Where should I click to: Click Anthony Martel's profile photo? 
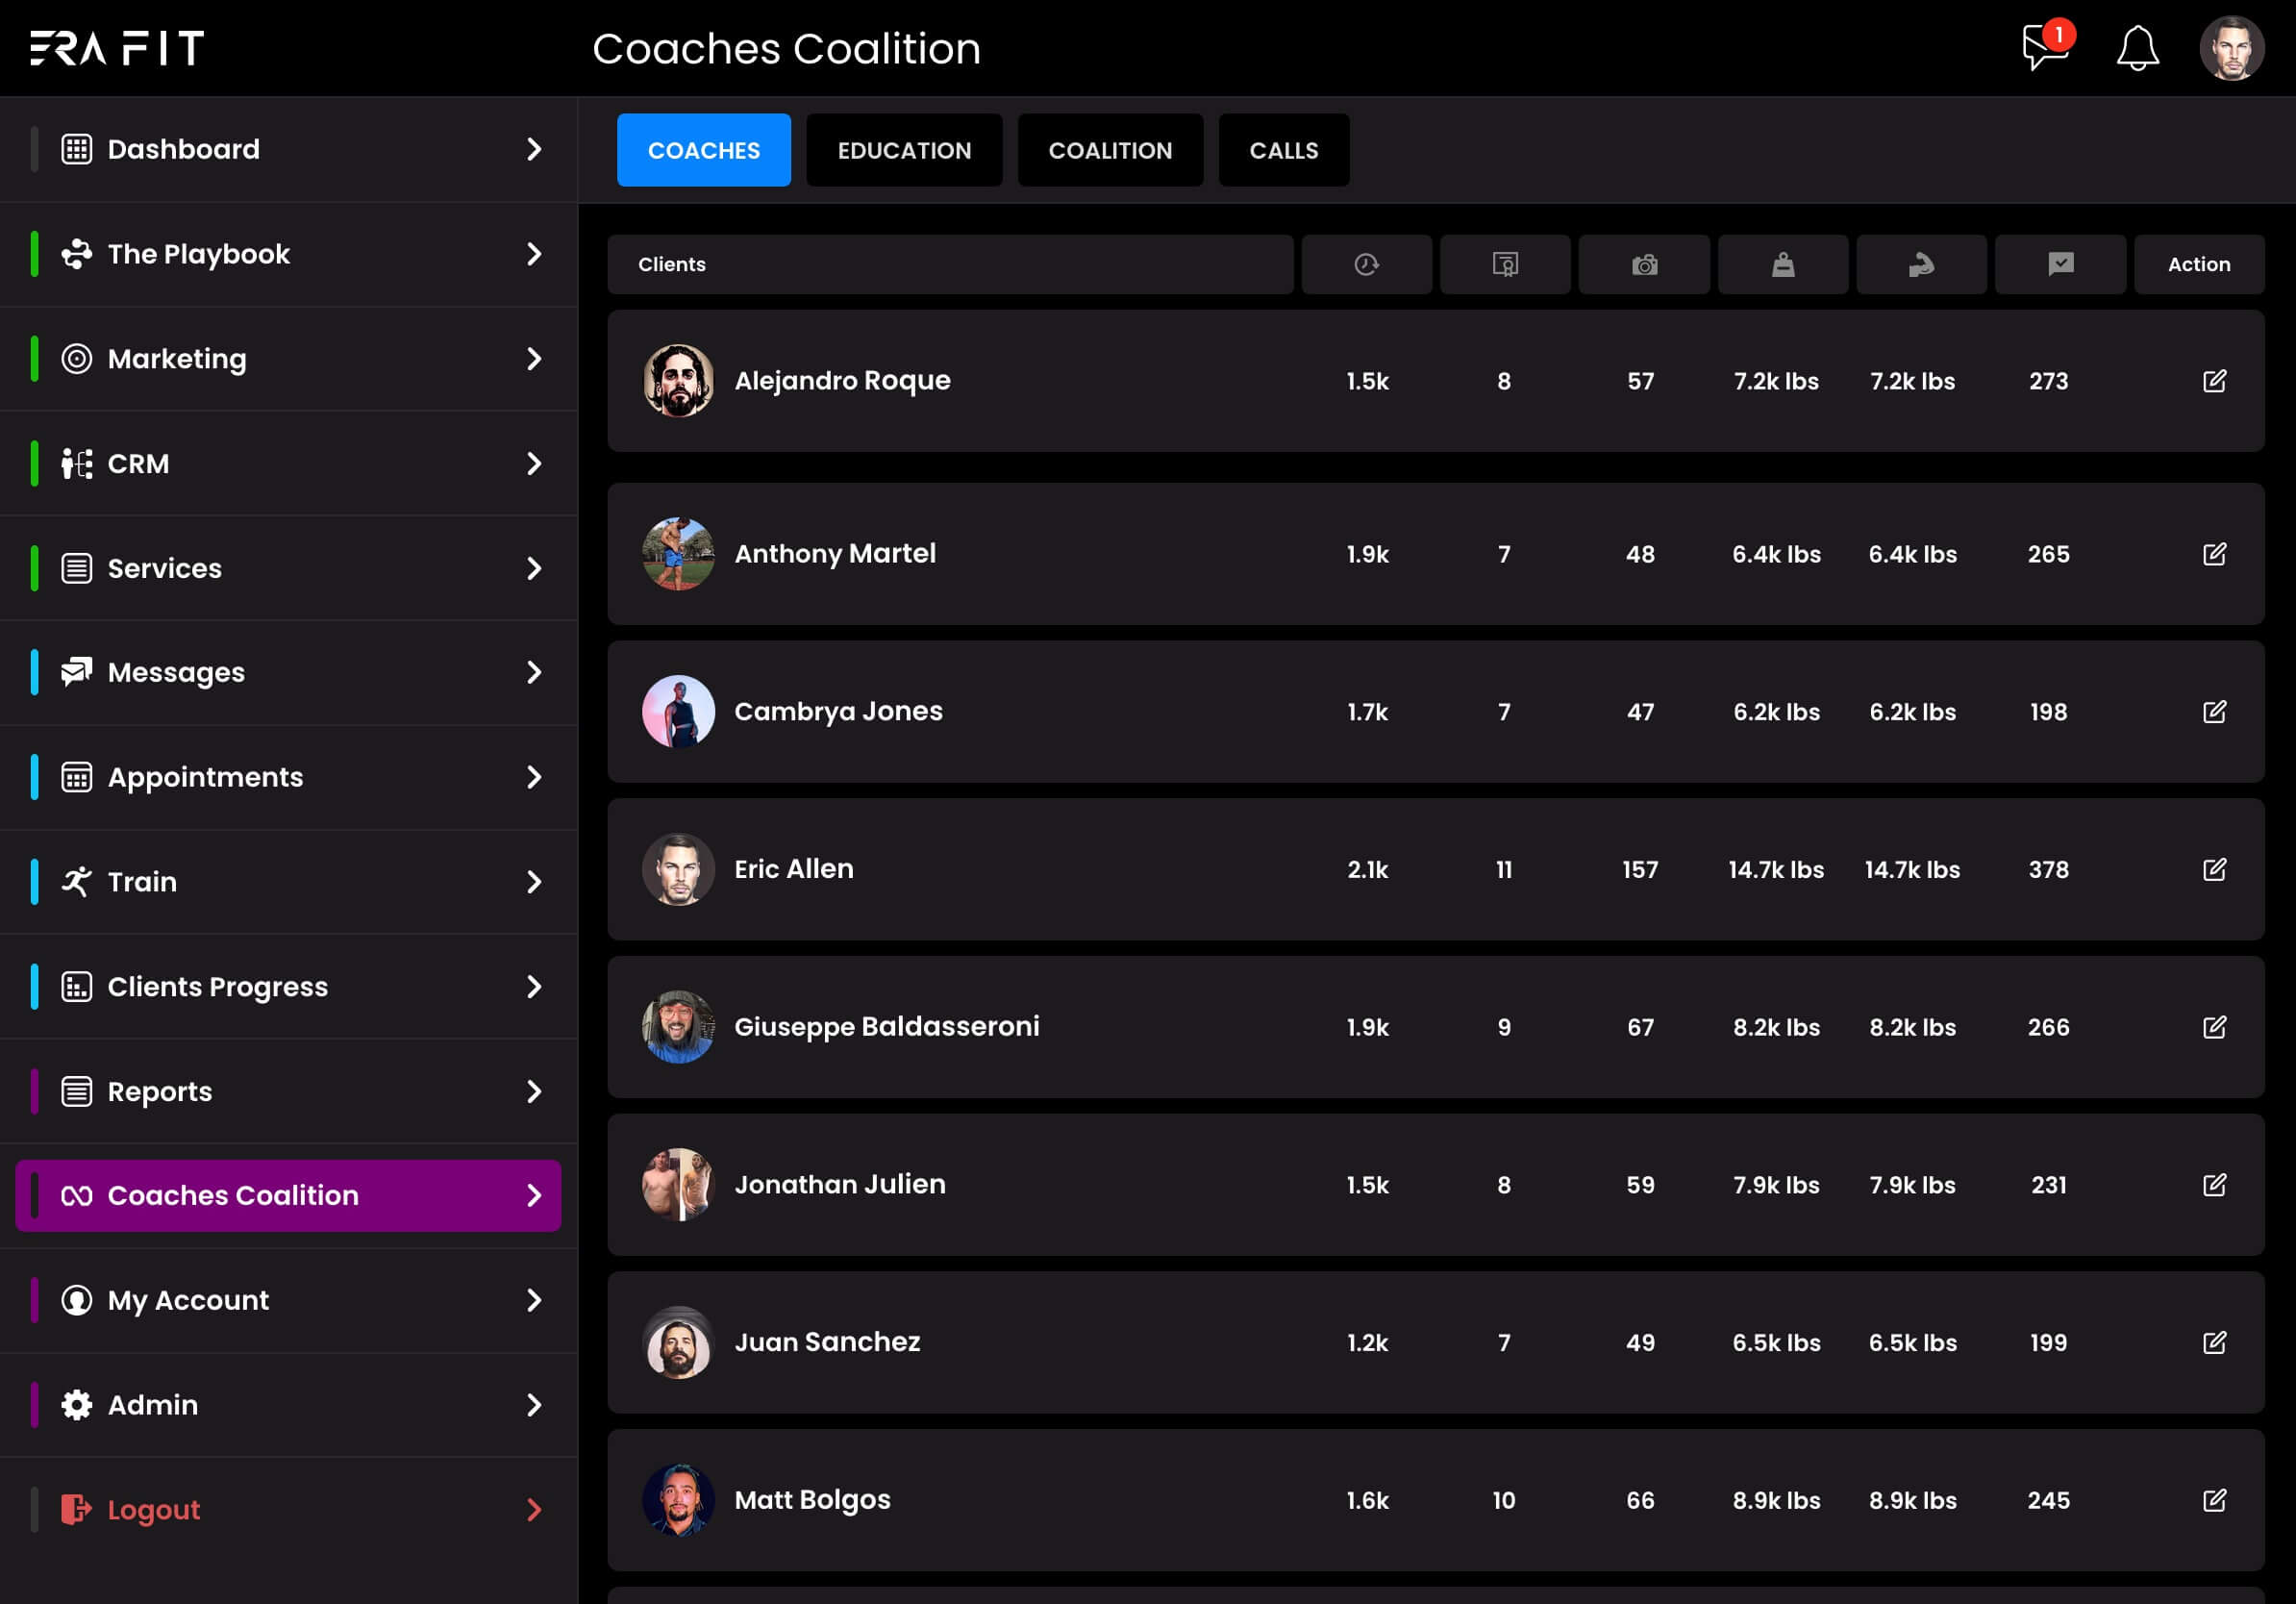(678, 554)
